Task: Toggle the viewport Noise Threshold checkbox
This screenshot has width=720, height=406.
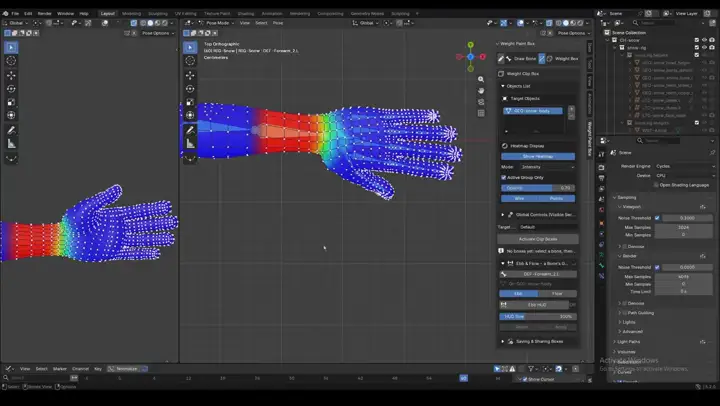Action: (x=657, y=218)
